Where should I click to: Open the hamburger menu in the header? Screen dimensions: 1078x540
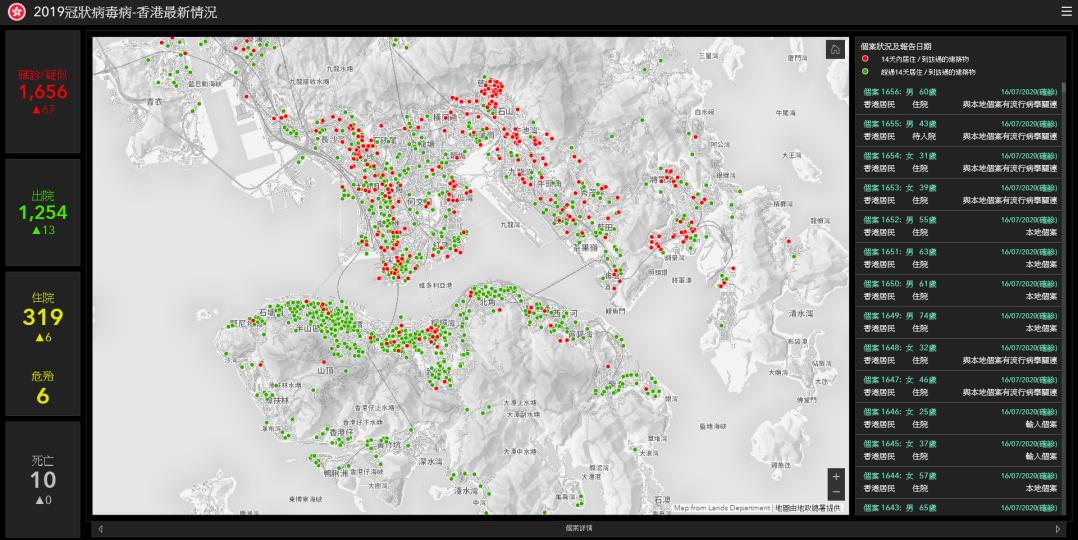pyautogui.click(x=1066, y=12)
